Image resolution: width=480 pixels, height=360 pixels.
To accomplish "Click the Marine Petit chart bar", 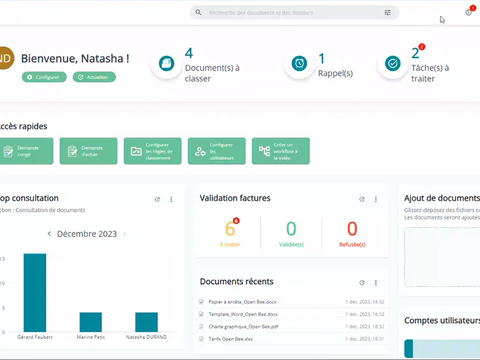I will point(91,322).
